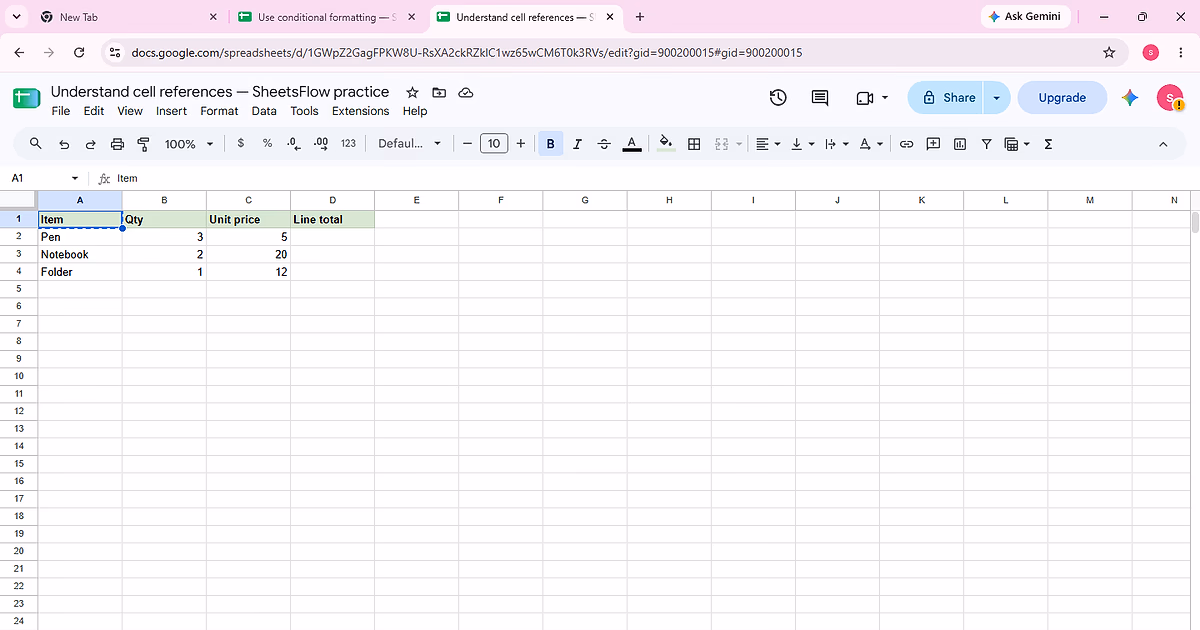
Task: View the cloud save status
Action: (x=465, y=92)
